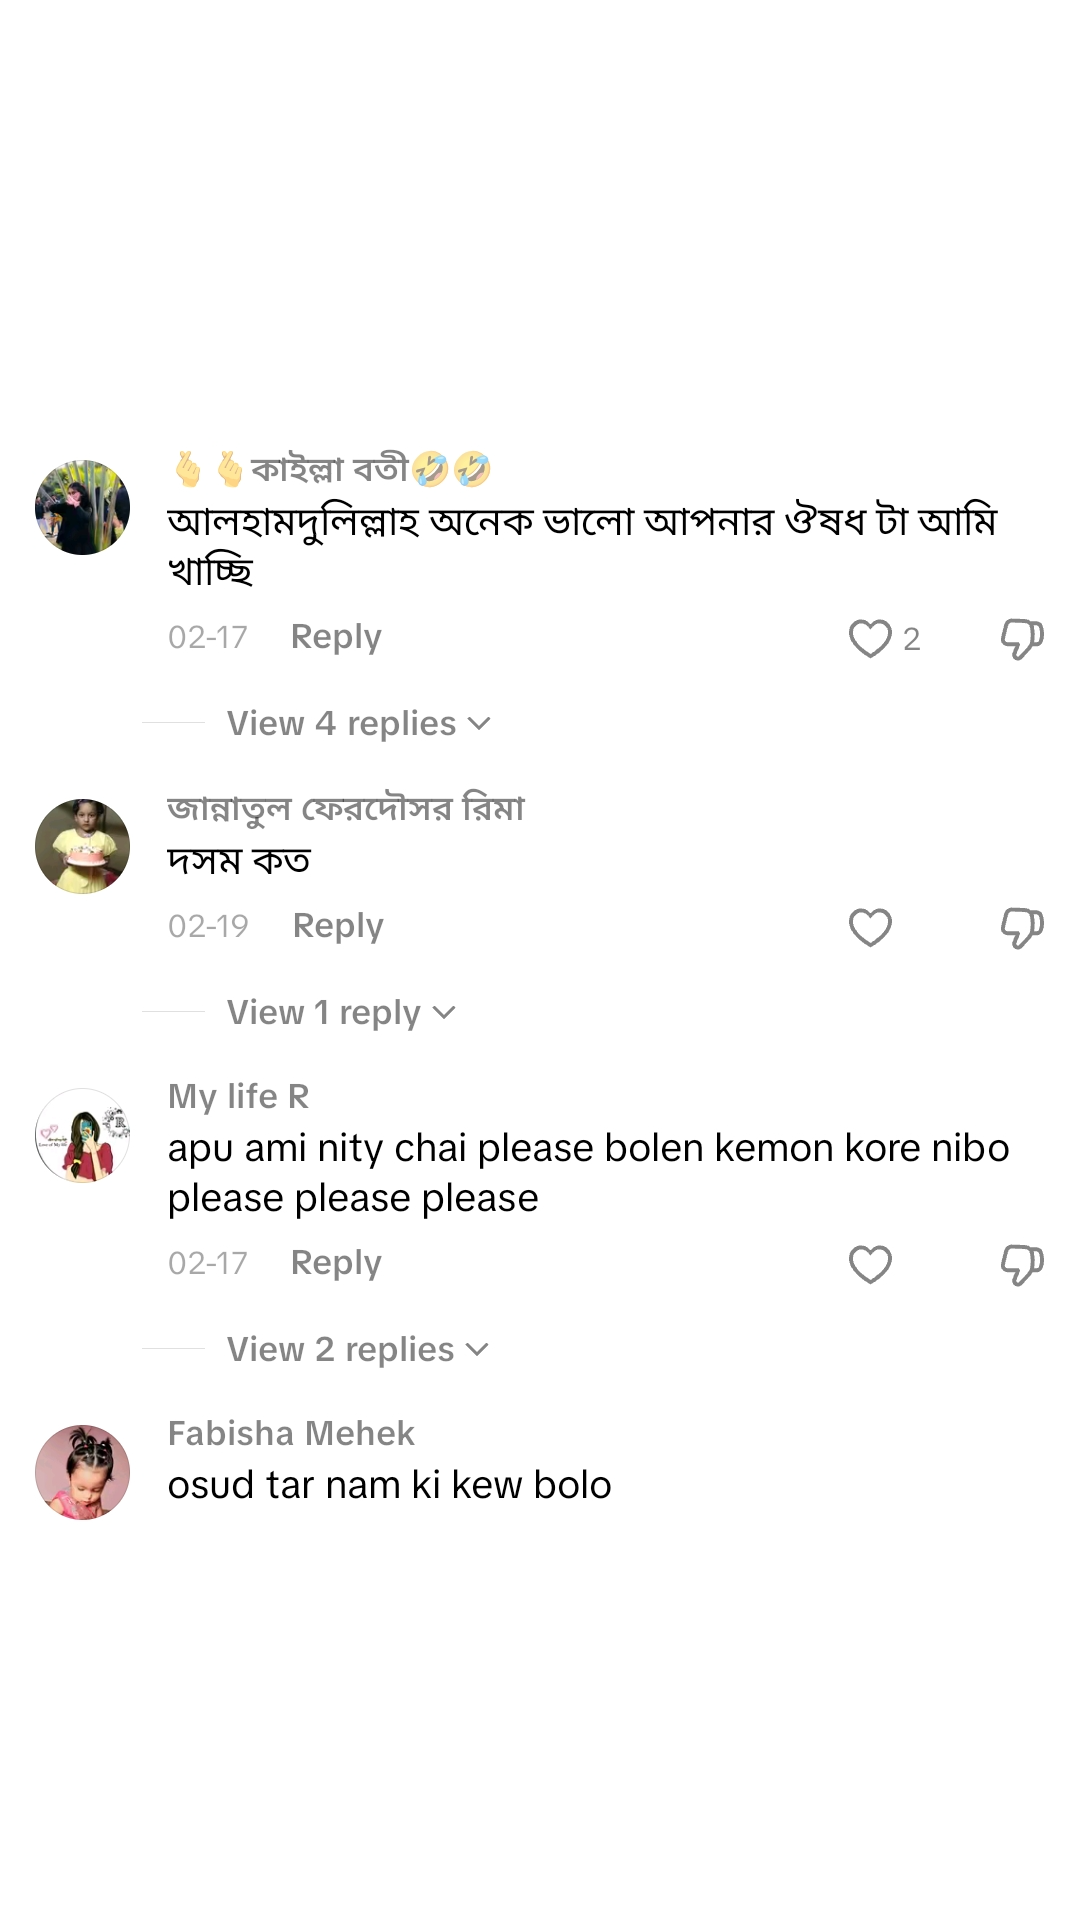Tap the username My life R
This screenshot has width=1080, height=1920.
pos(238,1096)
